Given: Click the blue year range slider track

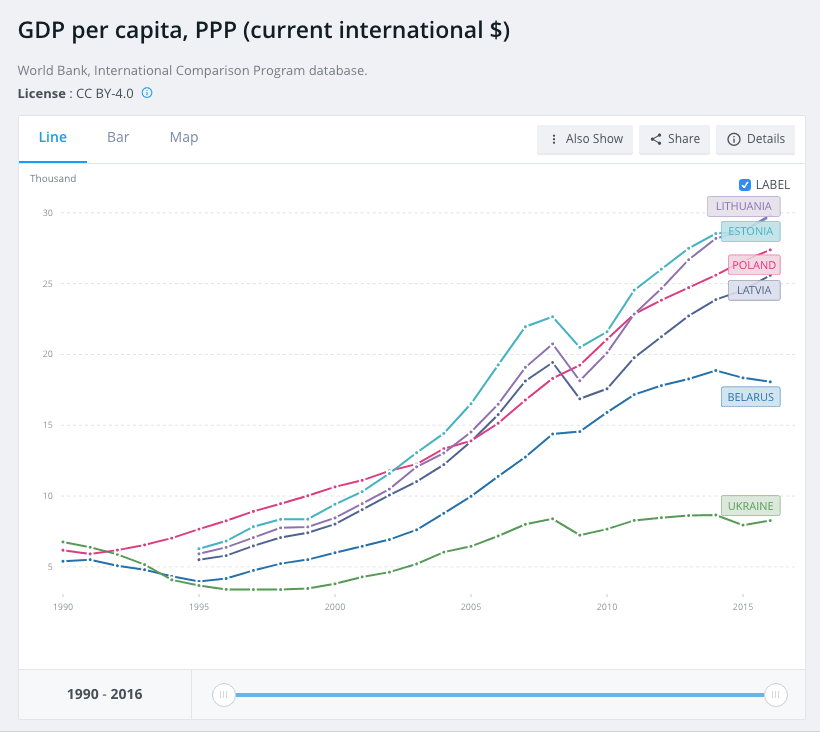Looking at the screenshot, I should tap(500, 694).
